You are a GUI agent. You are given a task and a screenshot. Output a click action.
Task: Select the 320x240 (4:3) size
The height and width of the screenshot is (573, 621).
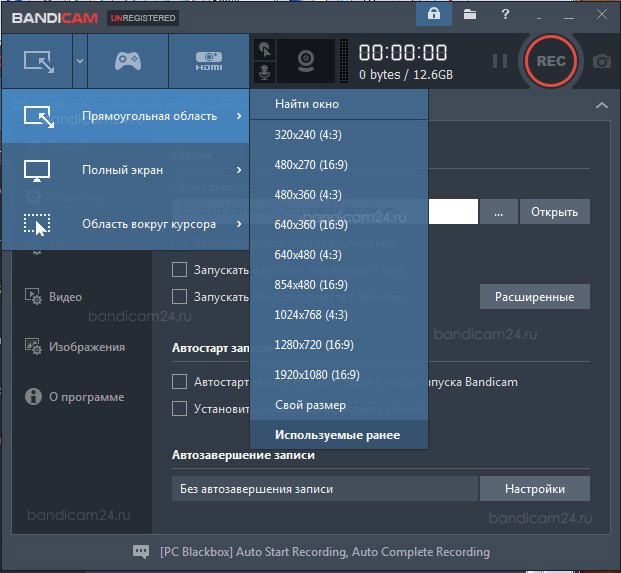pos(339,135)
